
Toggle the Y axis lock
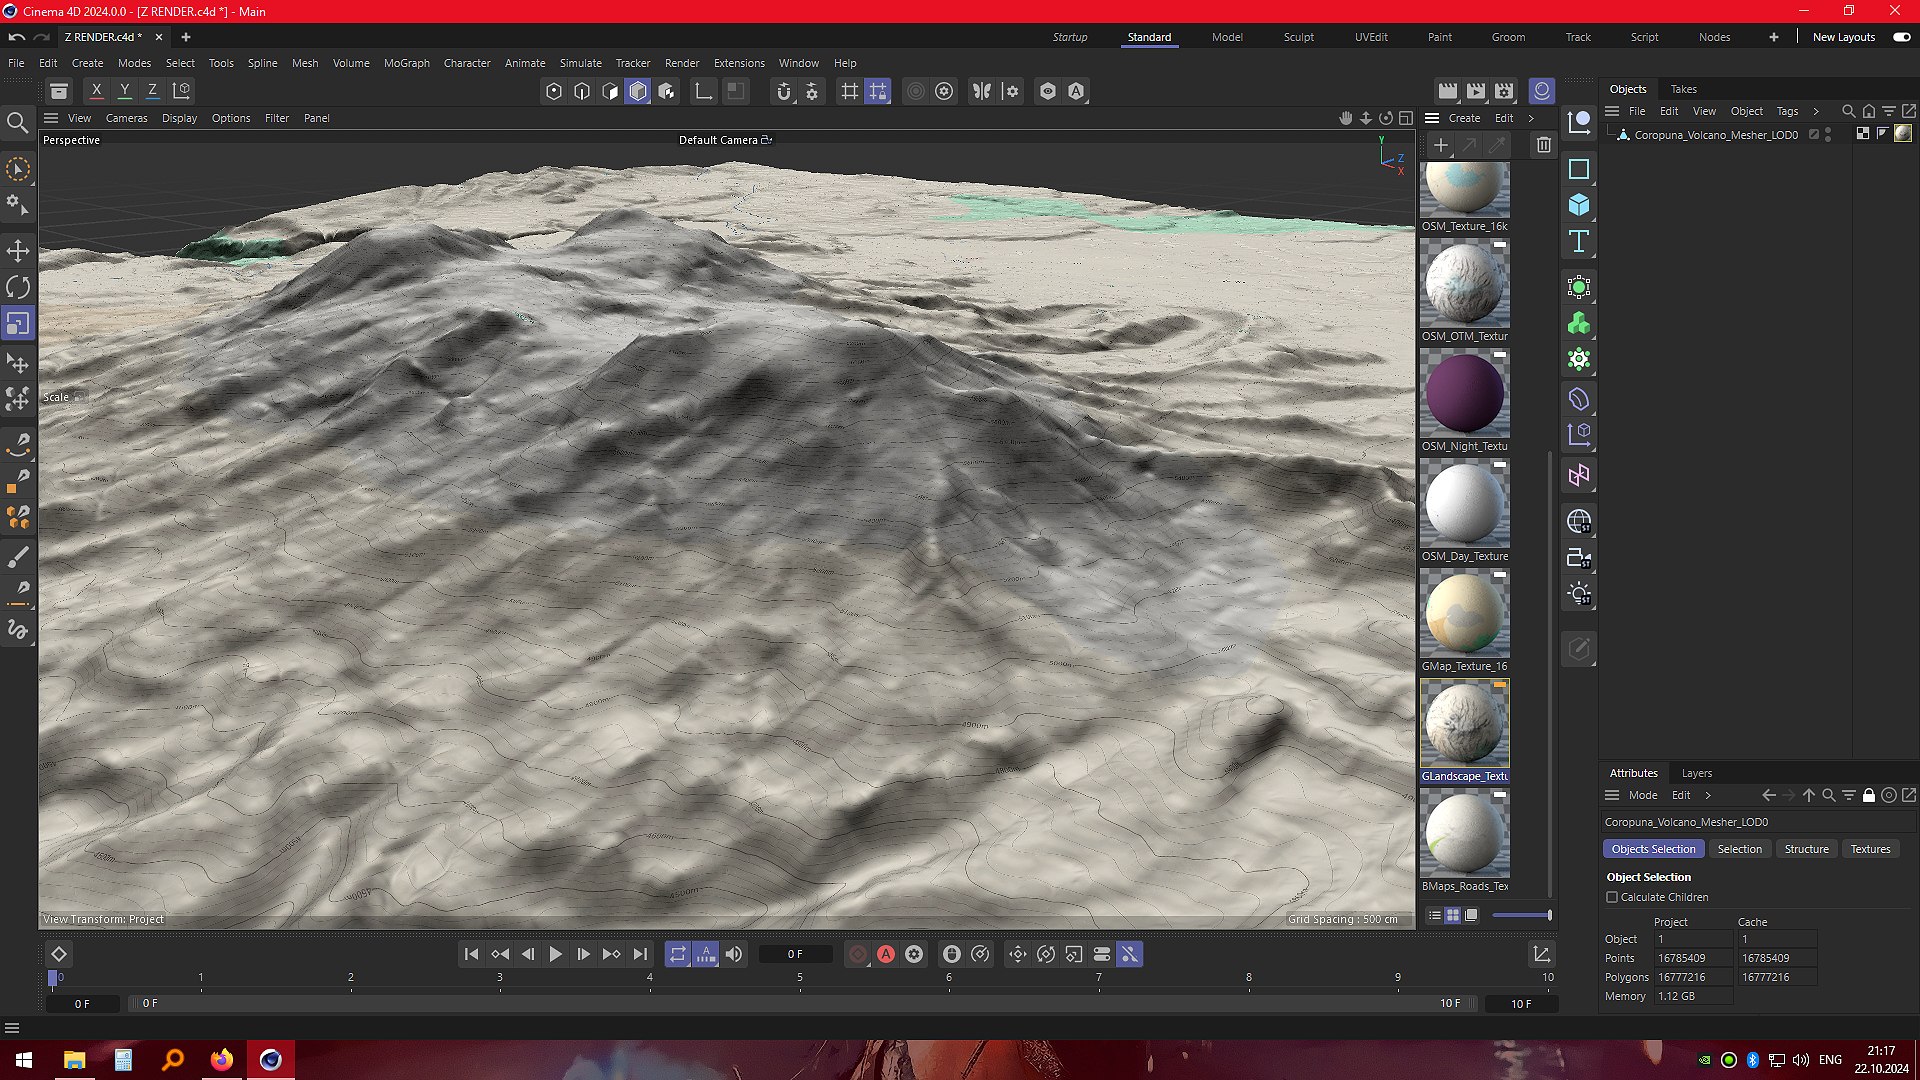pyautogui.click(x=124, y=91)
